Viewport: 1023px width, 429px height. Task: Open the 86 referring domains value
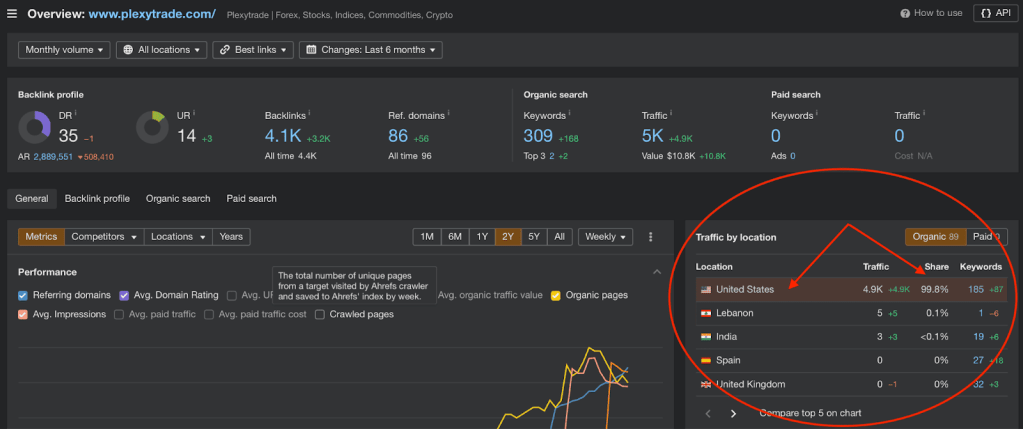(x=398, y=136)
